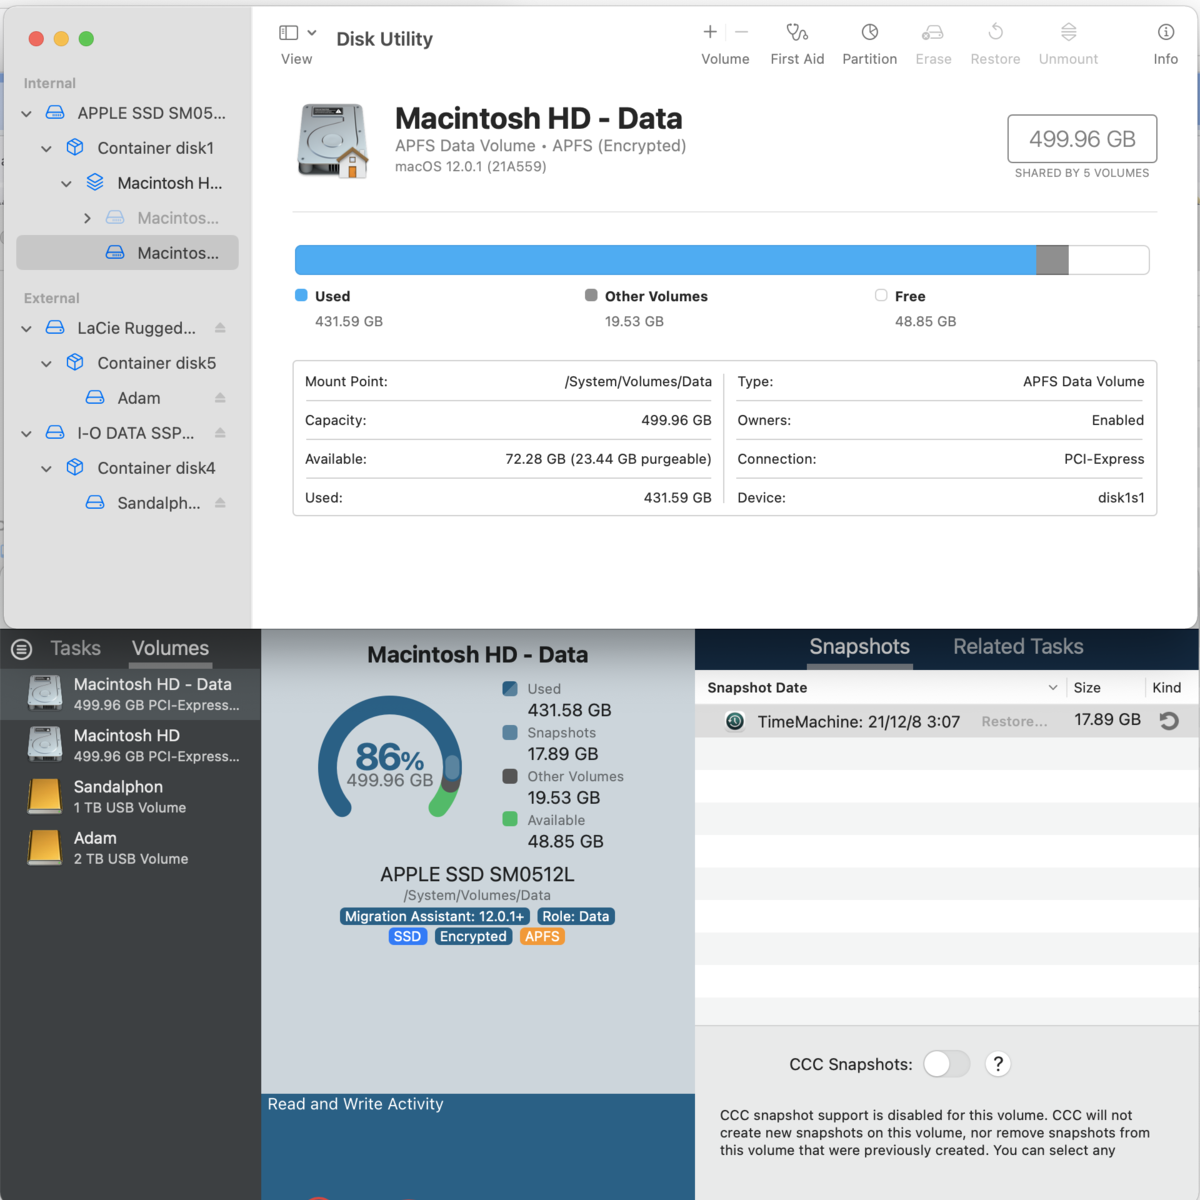Click the /System/Volumes/Data mount point value
The height and width of the screenshot is (1200, 1200).
tap(638, 381)
